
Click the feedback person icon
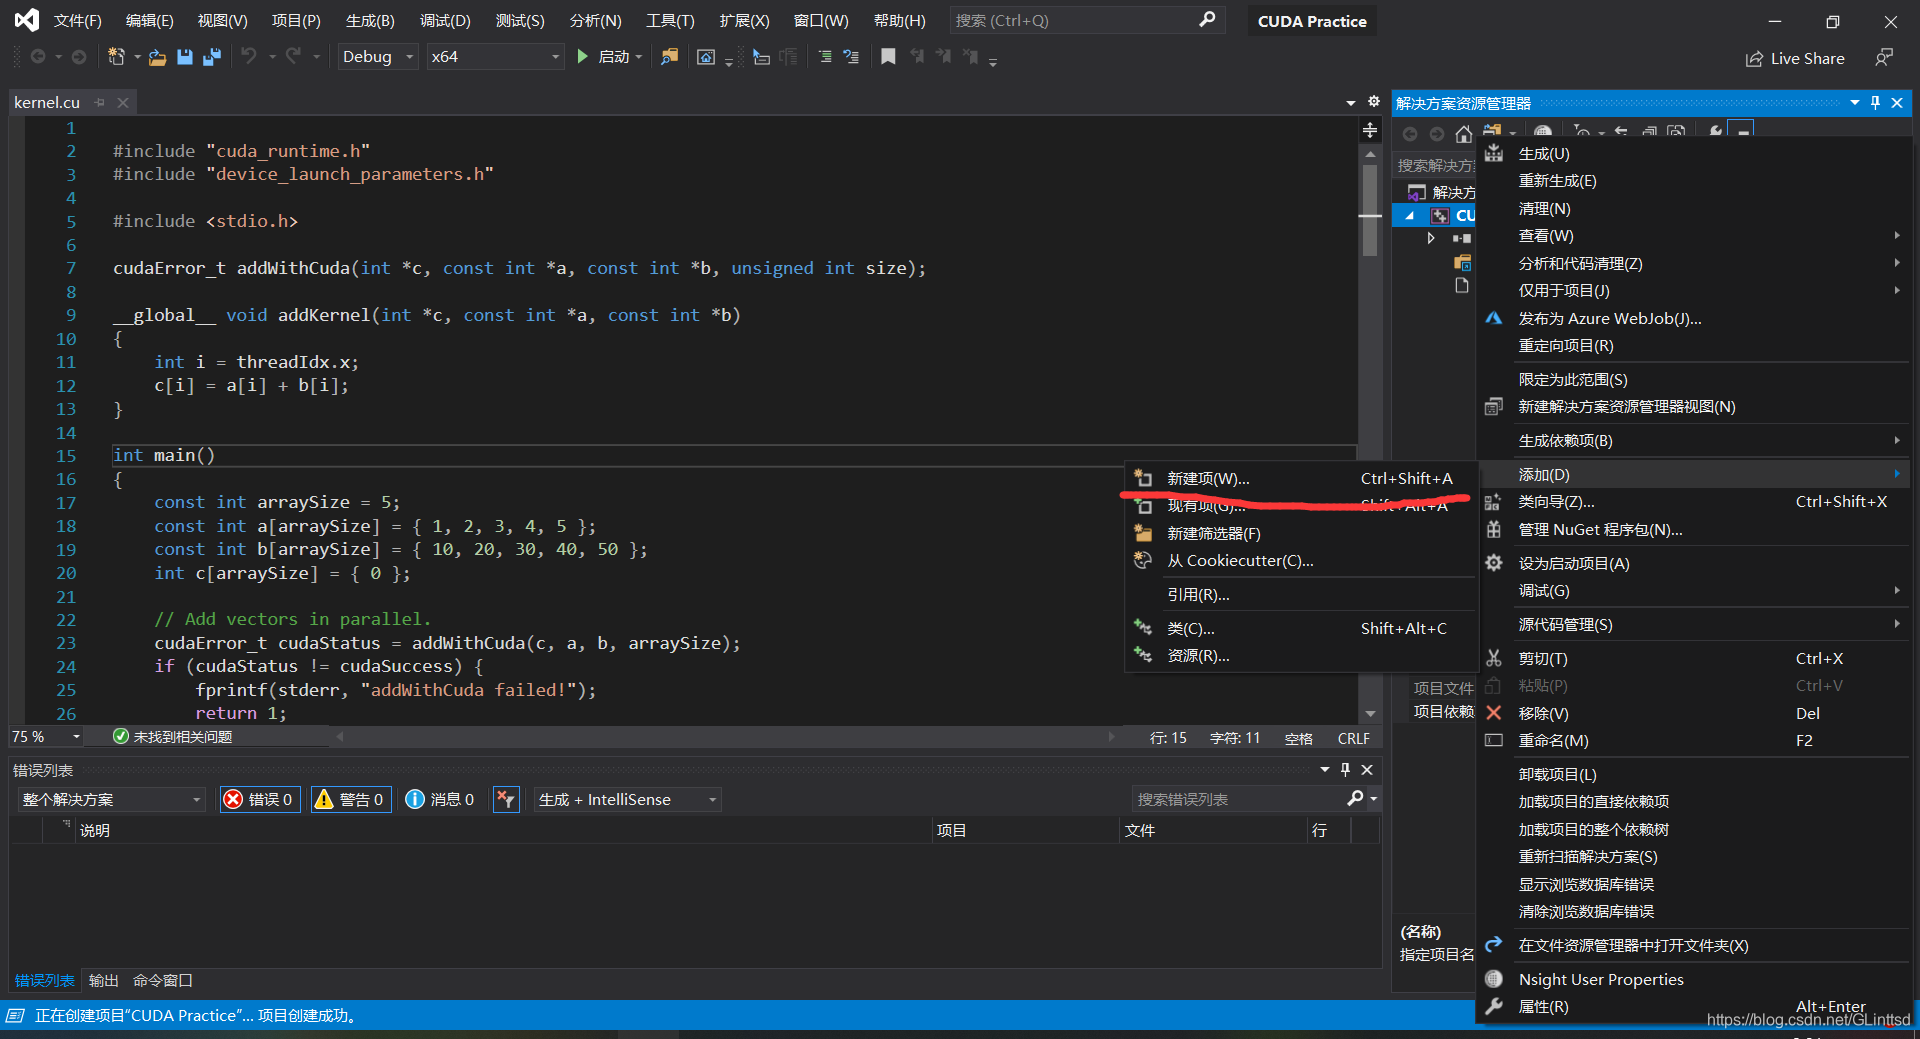[x=1884, y=58]
